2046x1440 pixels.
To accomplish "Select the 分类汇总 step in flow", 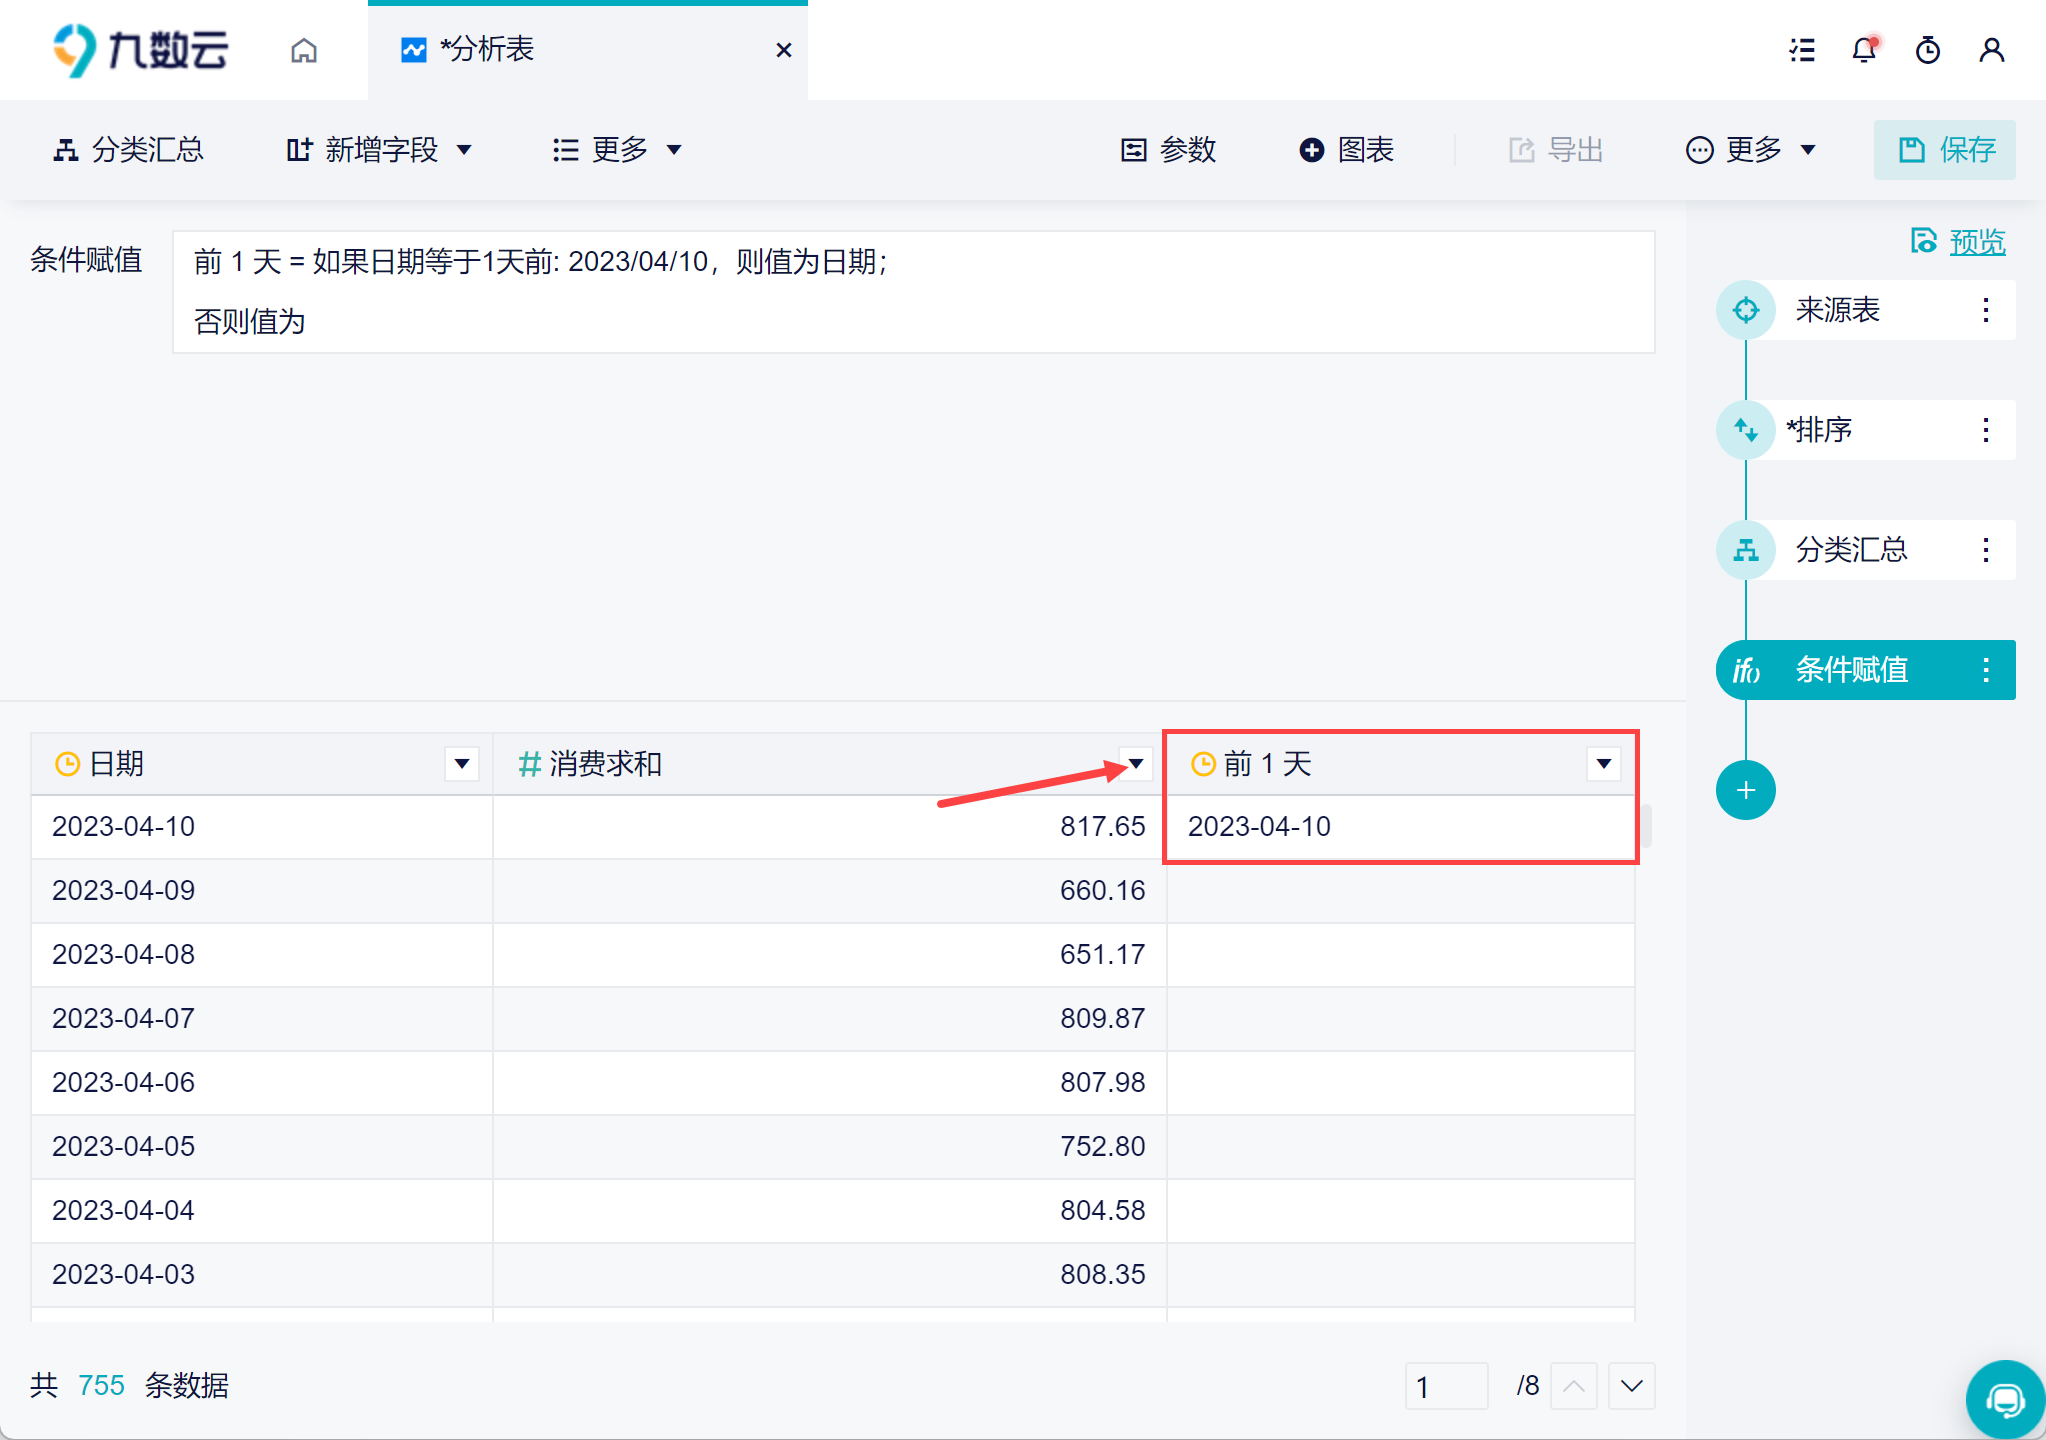I will [1850, 550].
